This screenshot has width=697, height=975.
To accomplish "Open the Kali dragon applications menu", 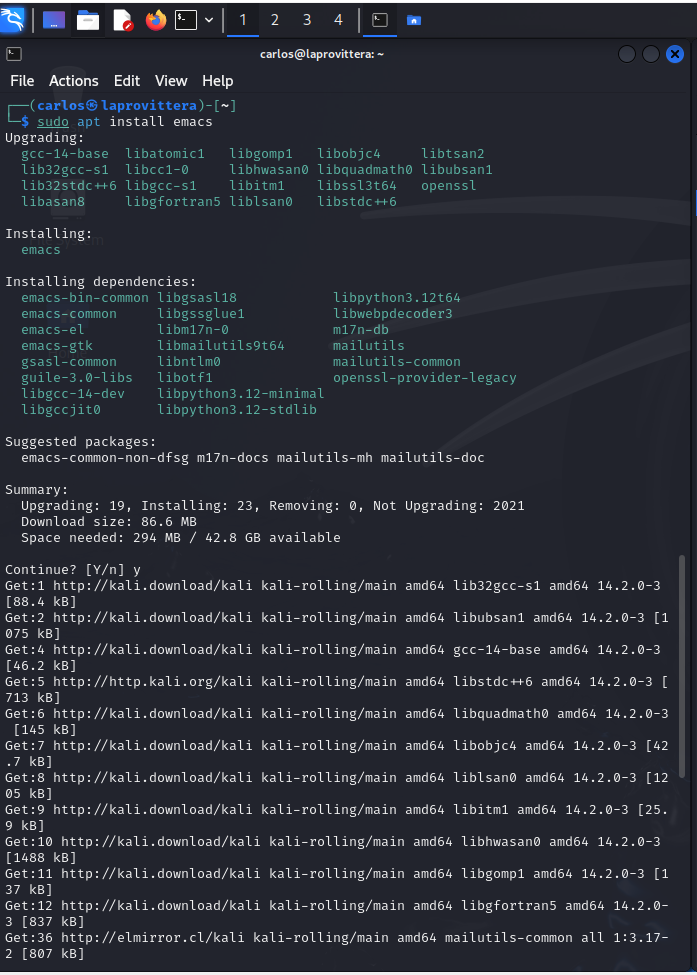I will click(12, 20).
